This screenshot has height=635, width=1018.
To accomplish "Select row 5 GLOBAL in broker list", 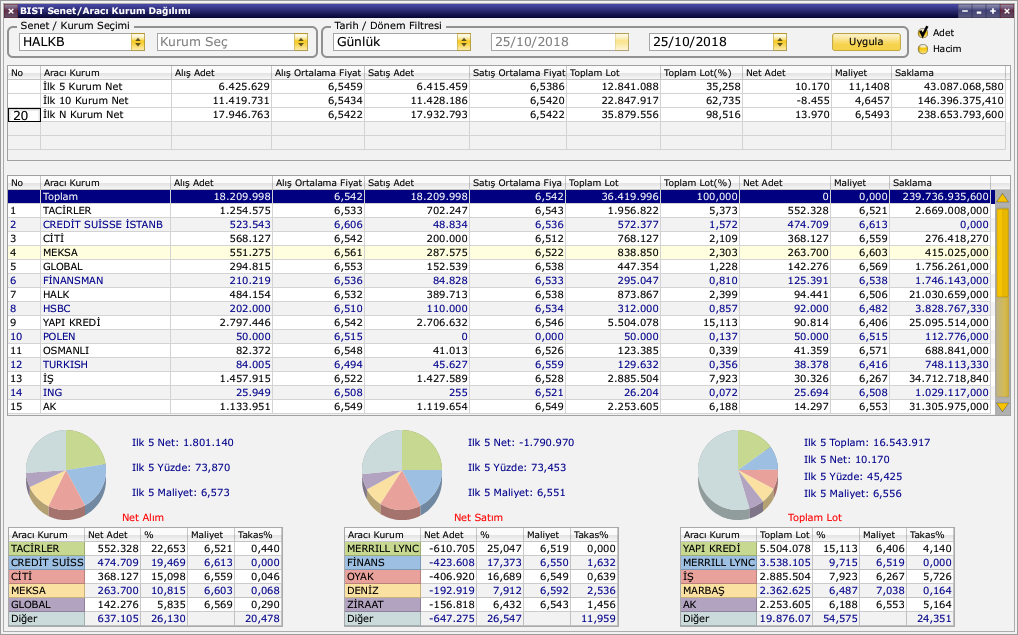I will pyautogui.click(x=499, y=267).
